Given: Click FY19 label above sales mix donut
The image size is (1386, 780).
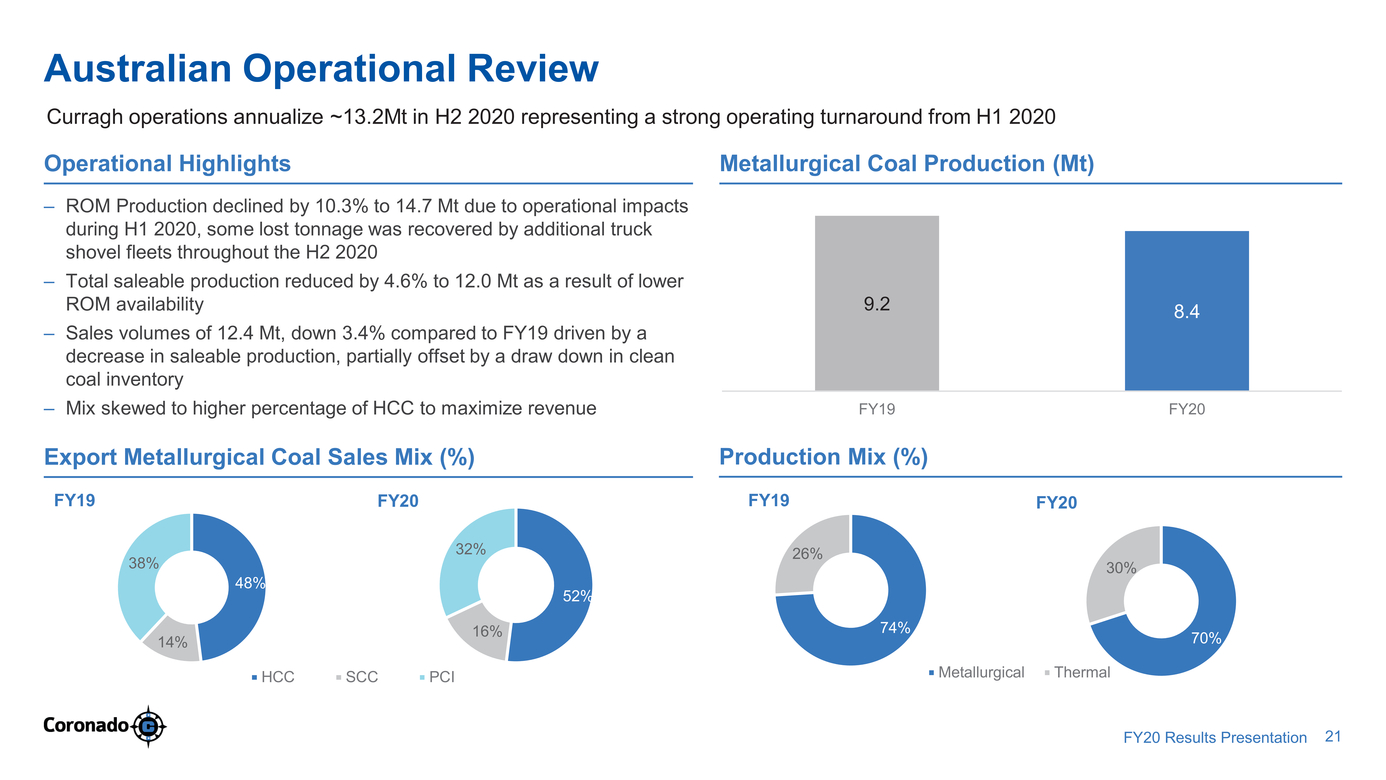Looking at the screenshot, I should (x=74, y=501).
